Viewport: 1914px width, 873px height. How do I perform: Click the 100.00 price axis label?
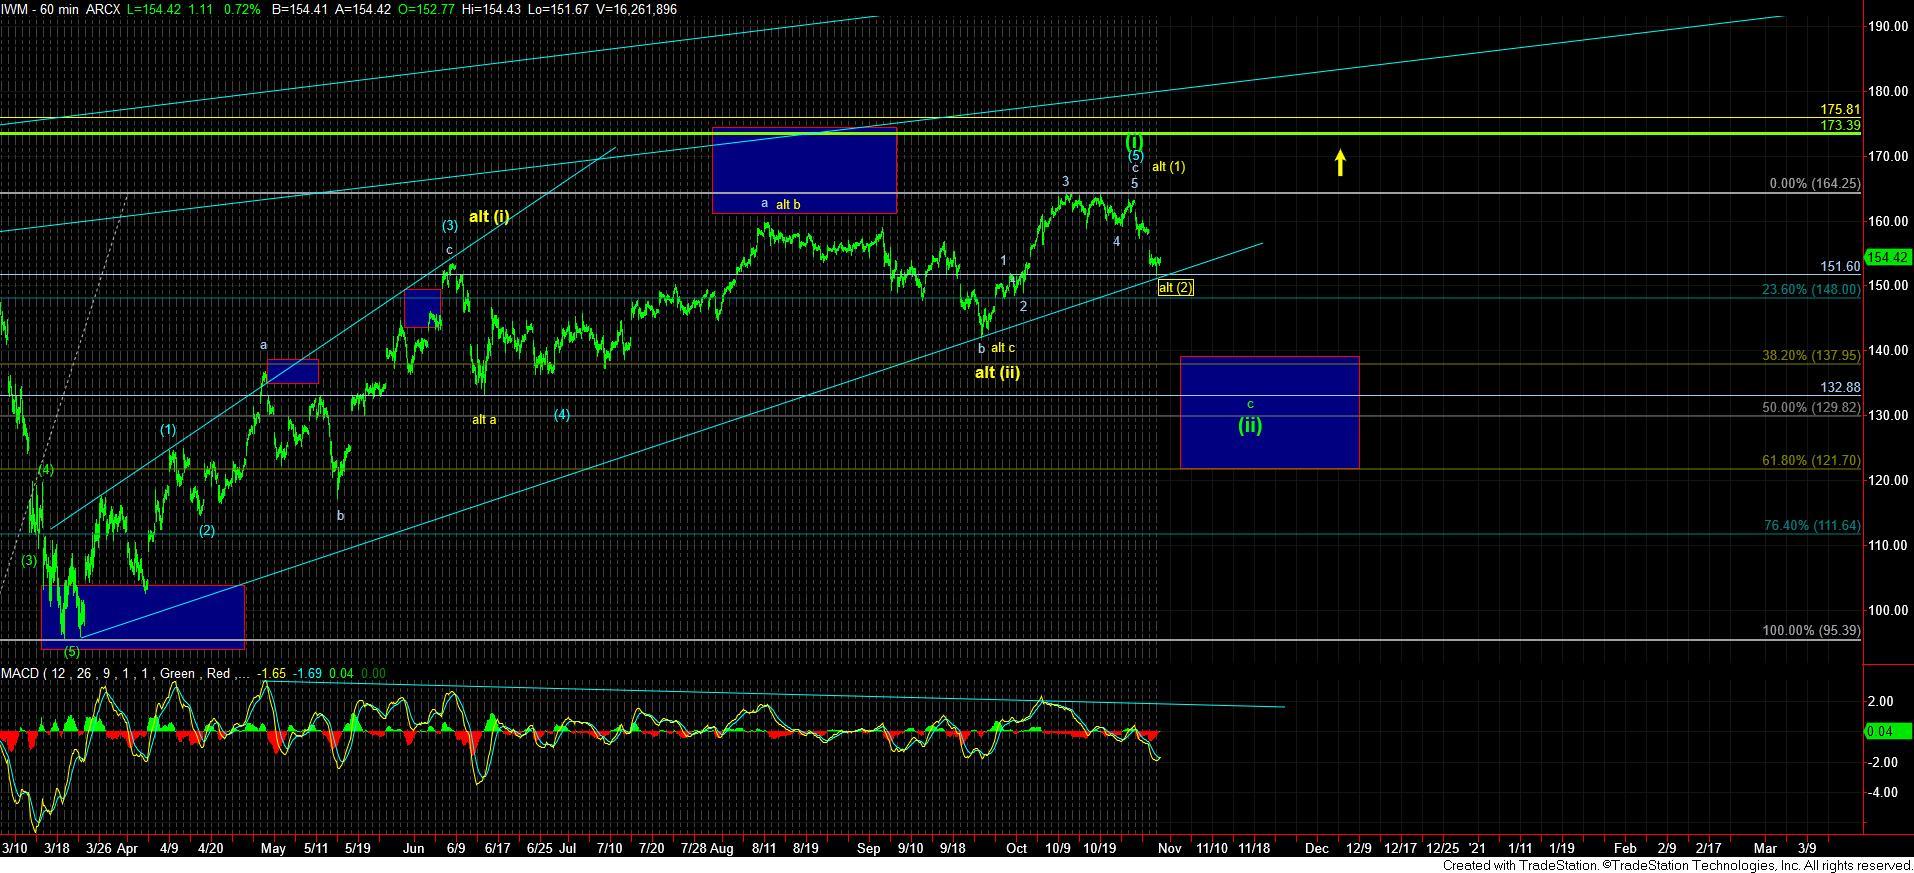tap(1886, 611)
